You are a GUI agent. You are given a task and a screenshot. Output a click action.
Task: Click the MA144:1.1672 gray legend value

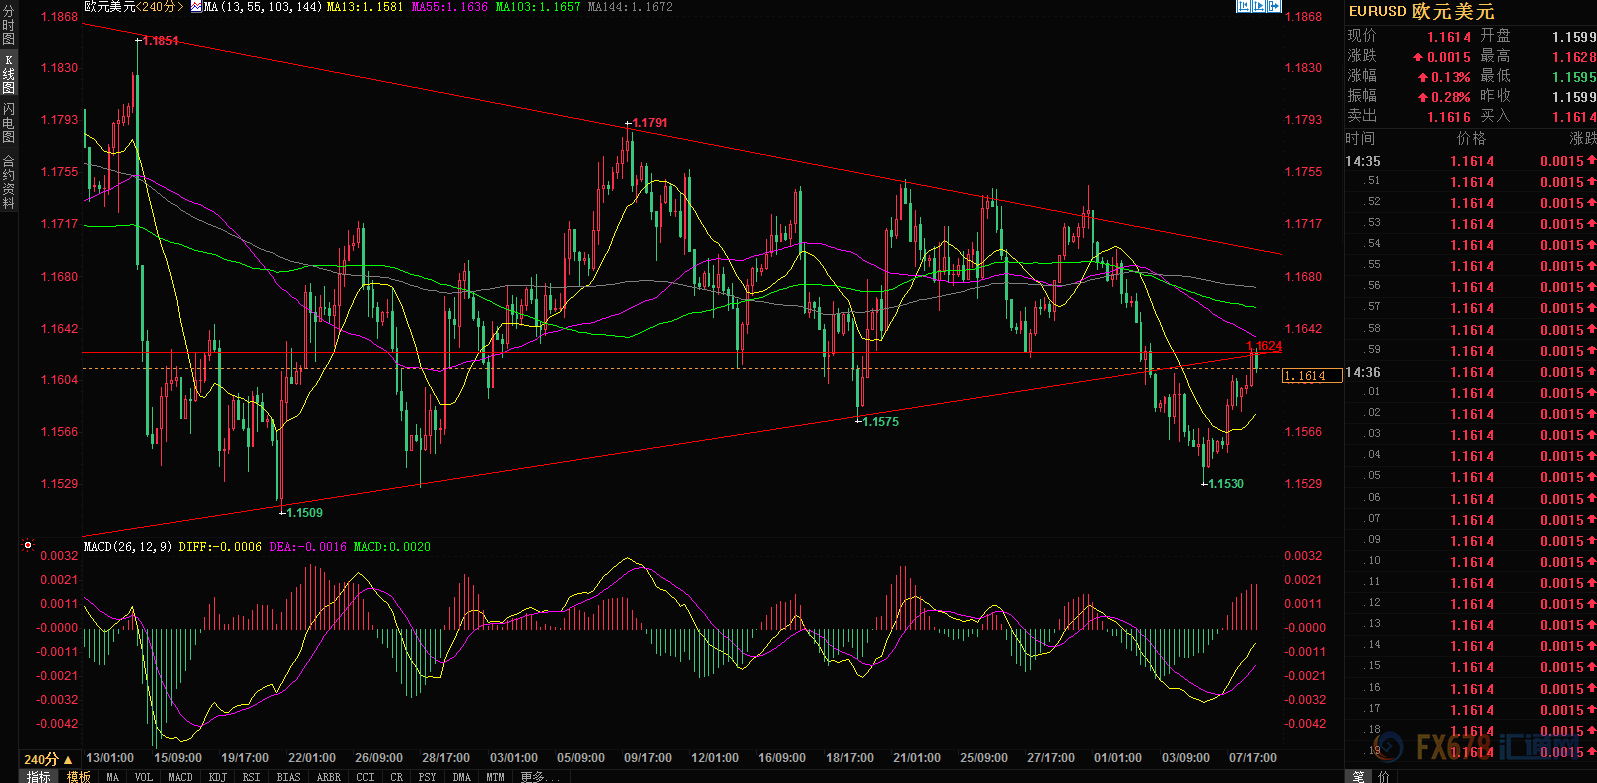(x=630, y=6)
